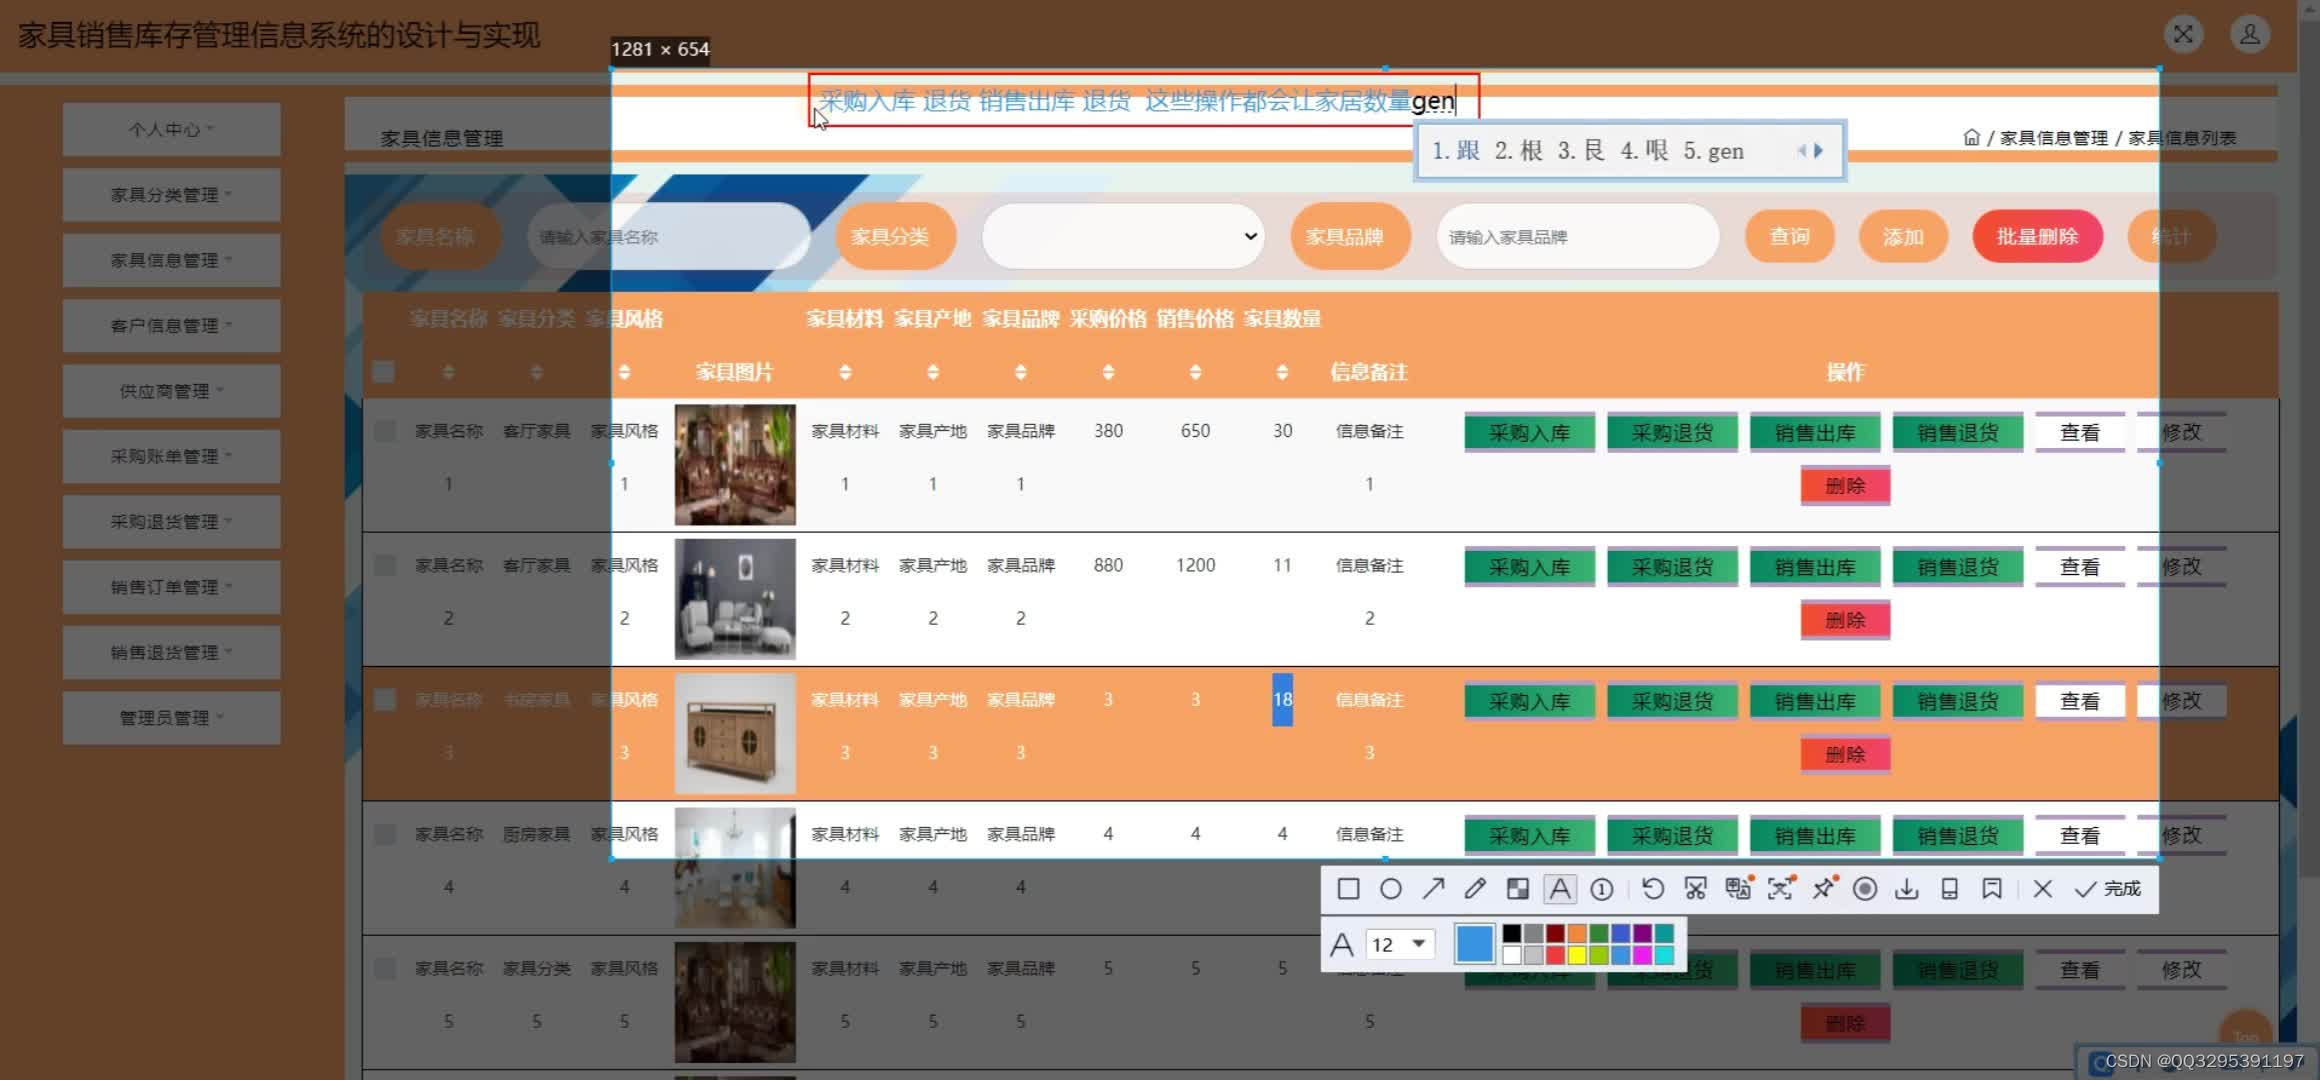Pick the black color swatch
This screenshot has width=2320, height=1080.
pos(1512,933)
